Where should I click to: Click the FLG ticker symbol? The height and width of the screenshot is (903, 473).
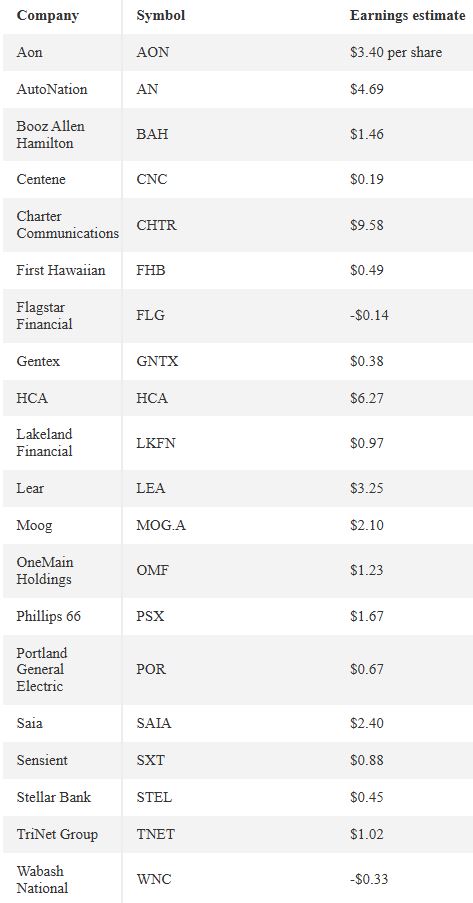point(150,315)
